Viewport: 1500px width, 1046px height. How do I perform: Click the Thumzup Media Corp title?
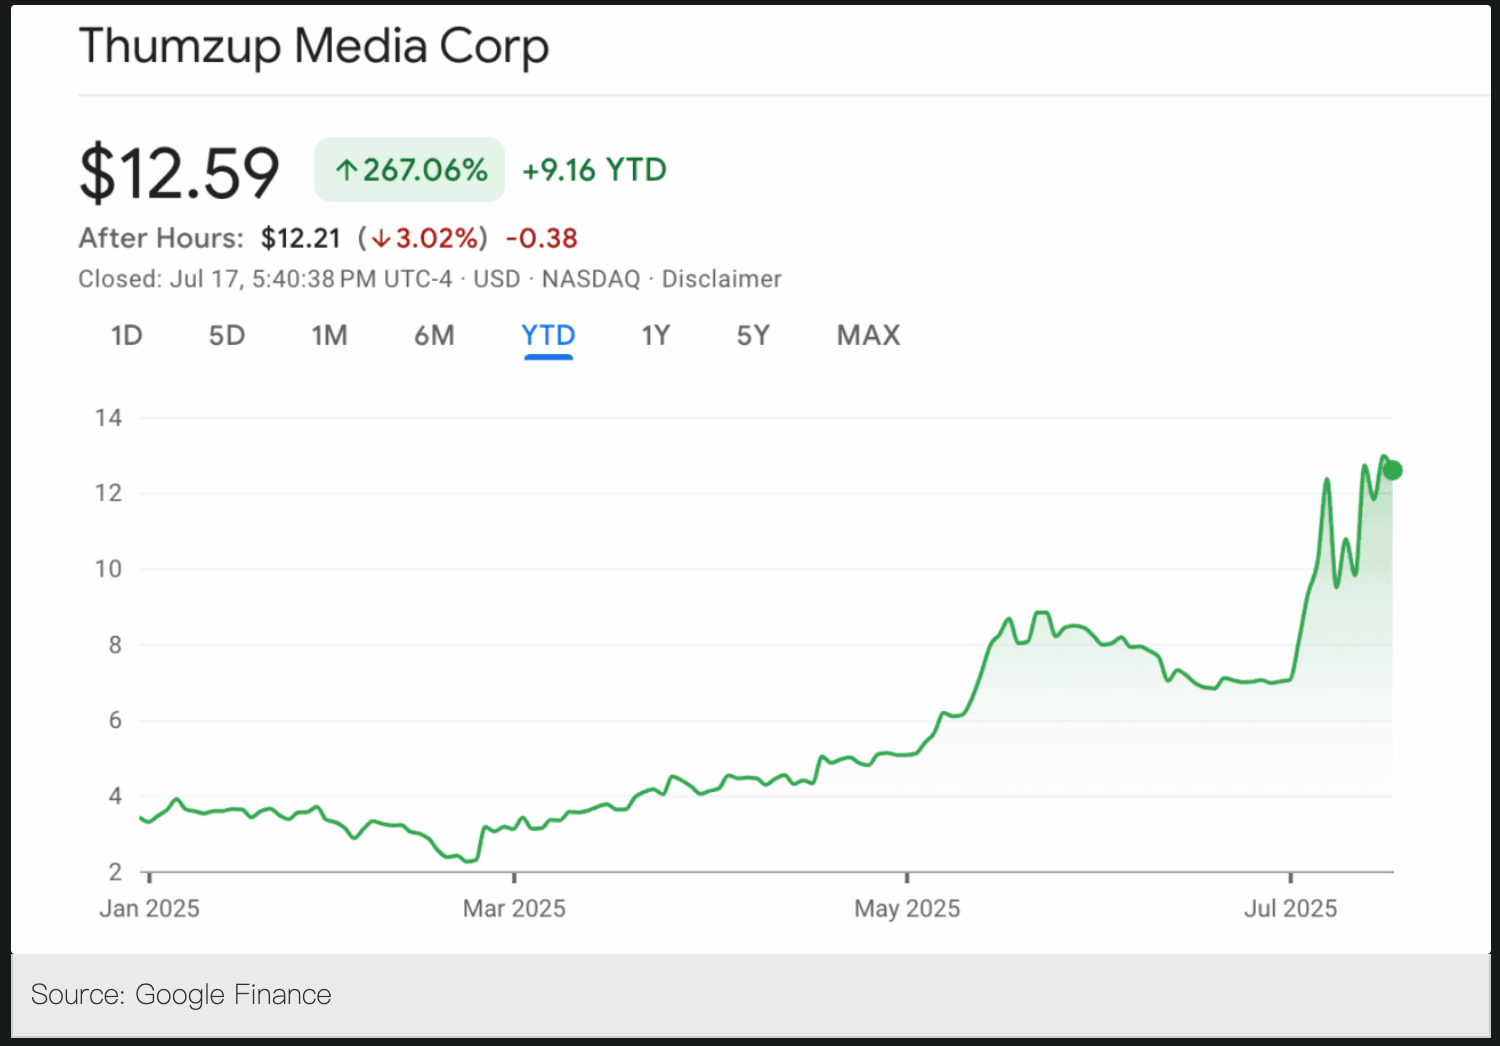click(x=314, y=46)
